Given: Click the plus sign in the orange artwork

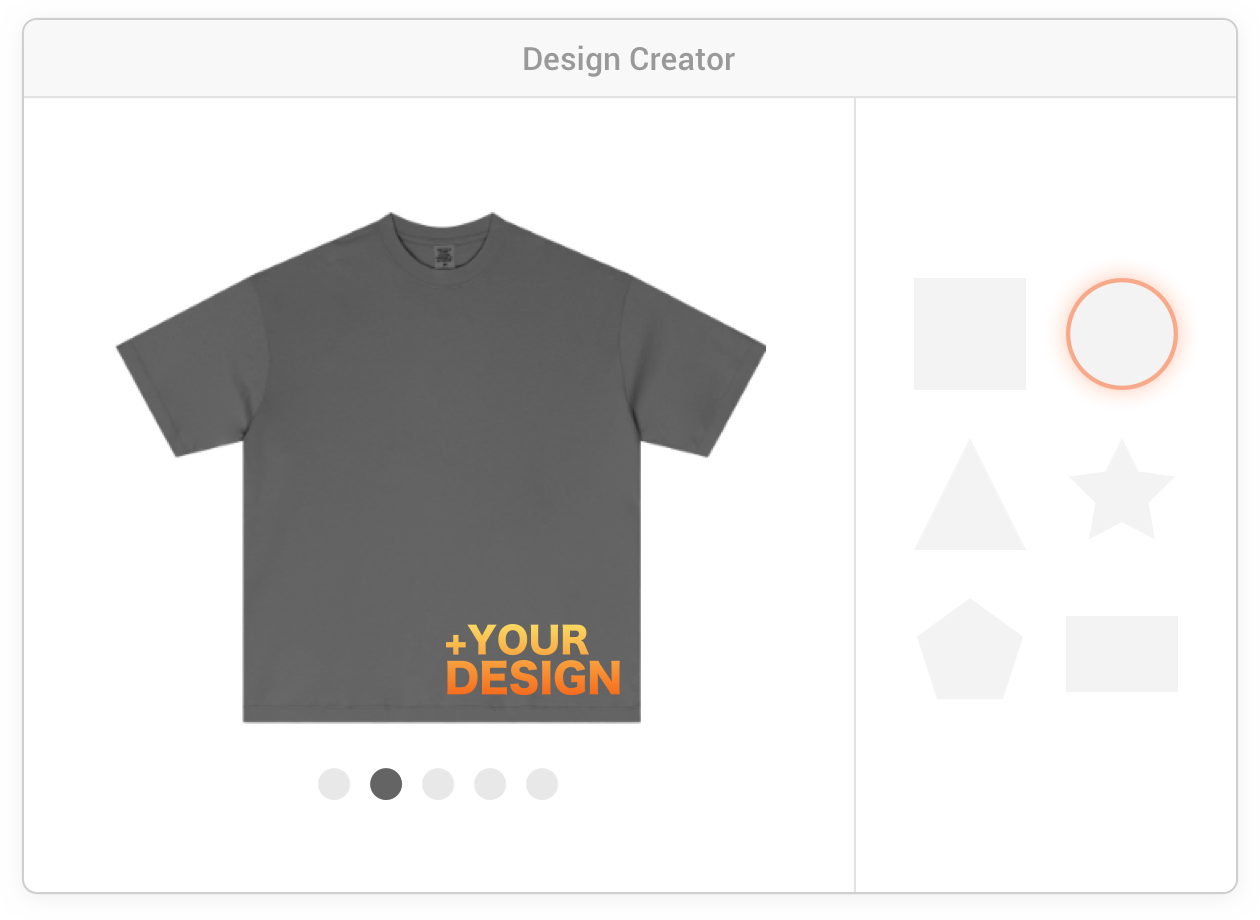Looking at the screenshot, I should point(456,642).
